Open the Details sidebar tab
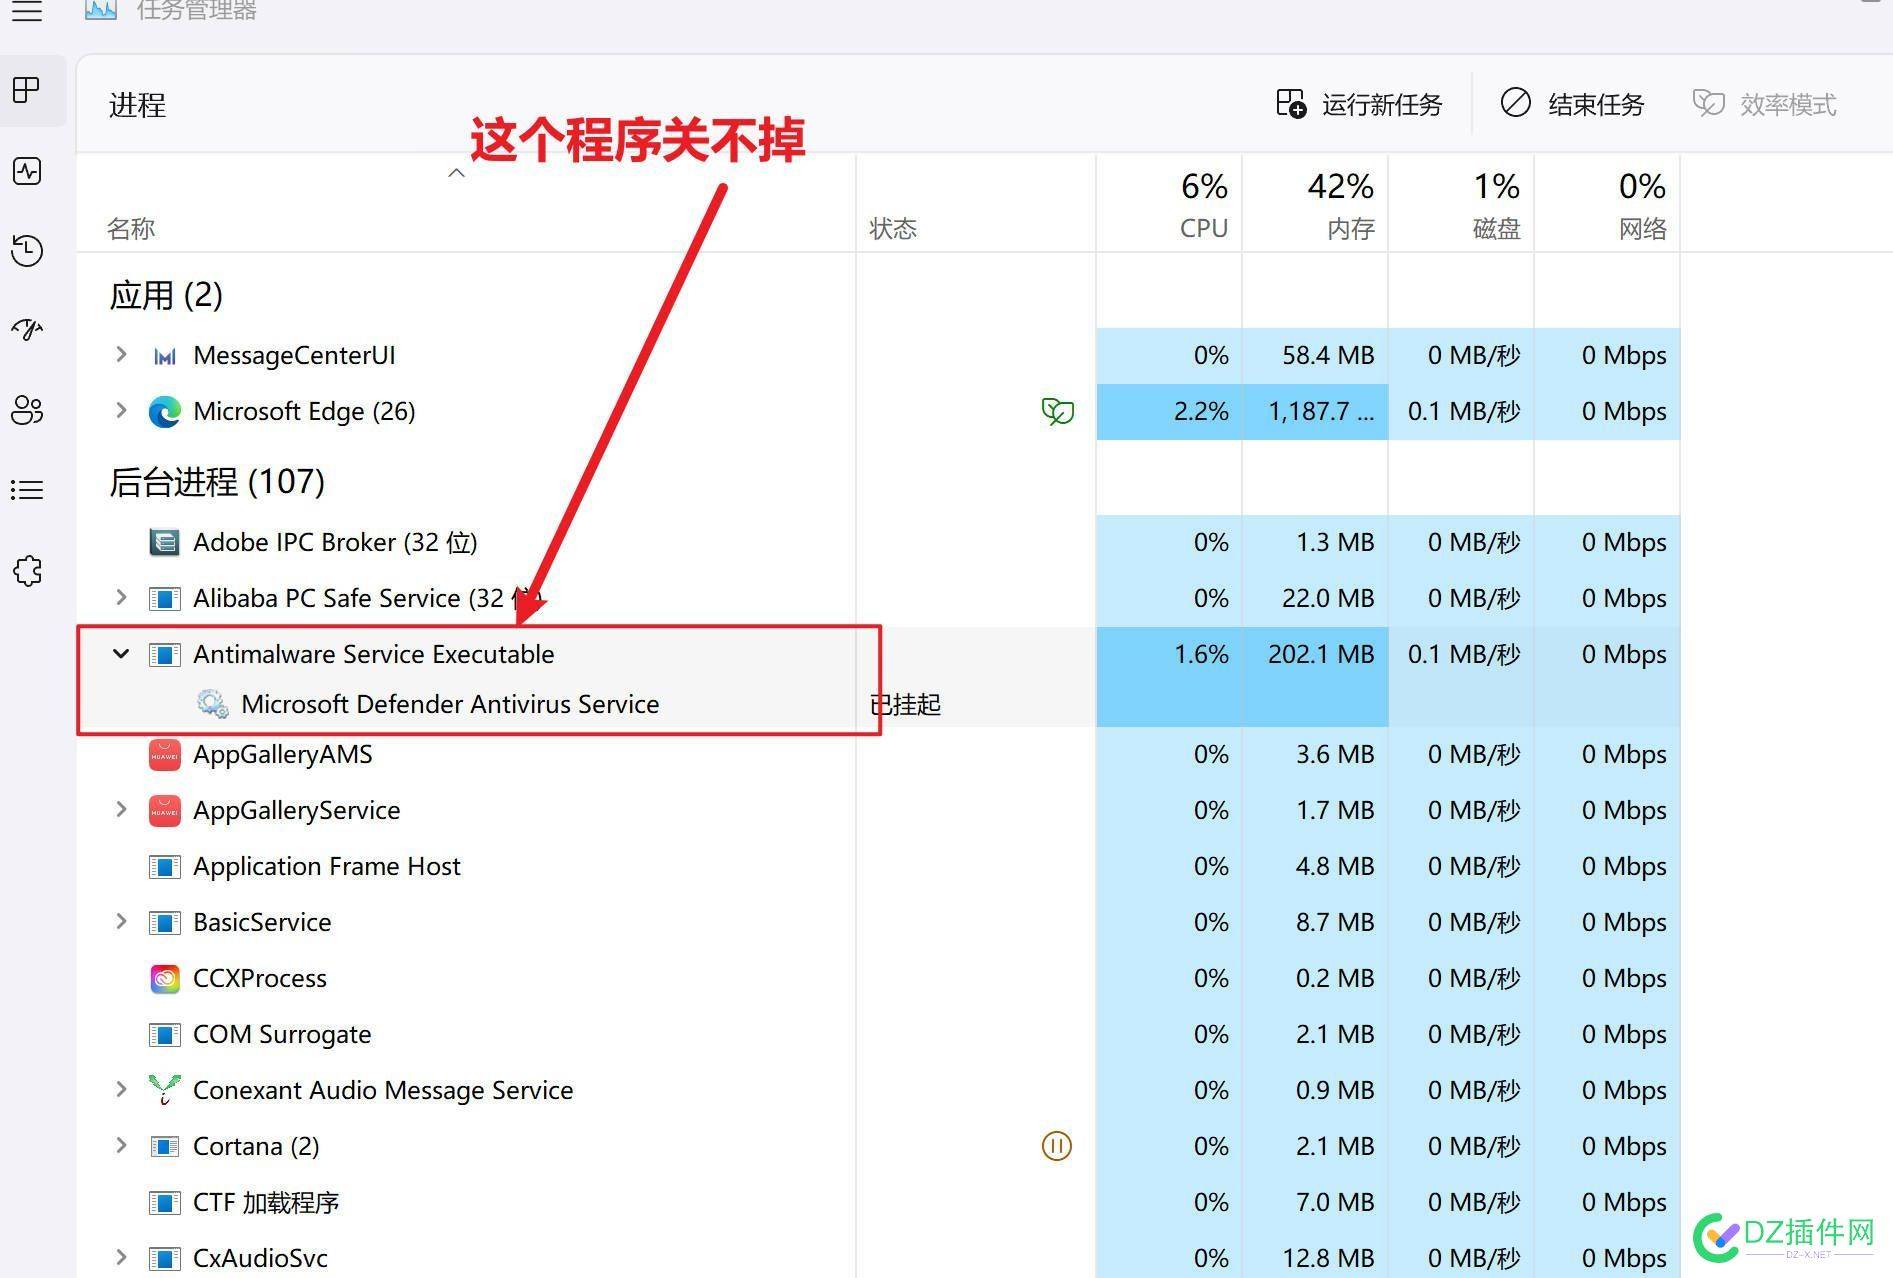Viewport: 1893px width, 1278px height. coord(27,490)
